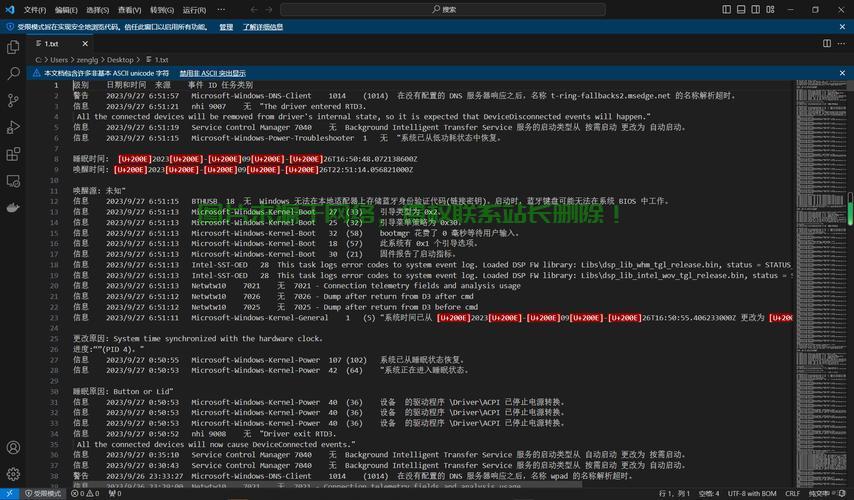Open the Extensions view
This screenshot has height=500, width=854.
(x=13, y=154)
